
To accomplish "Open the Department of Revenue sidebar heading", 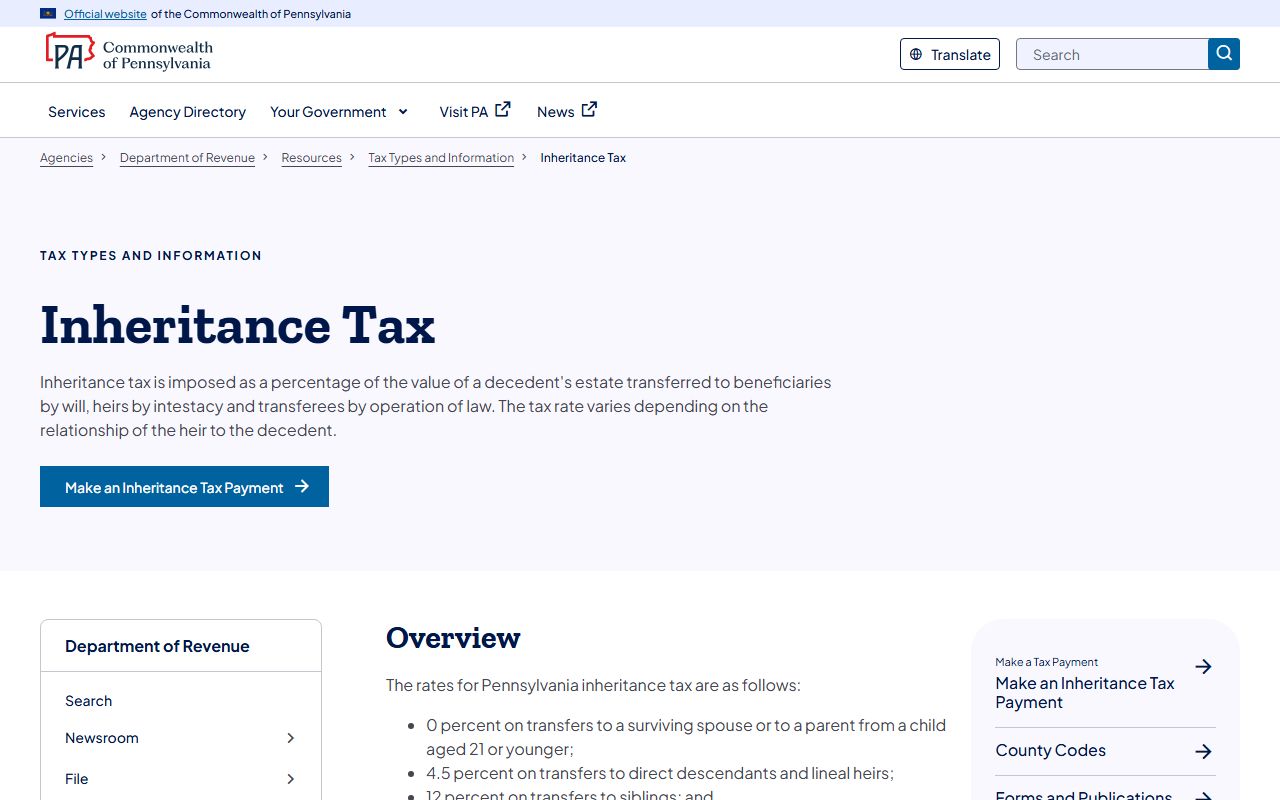I will (157, 646).
